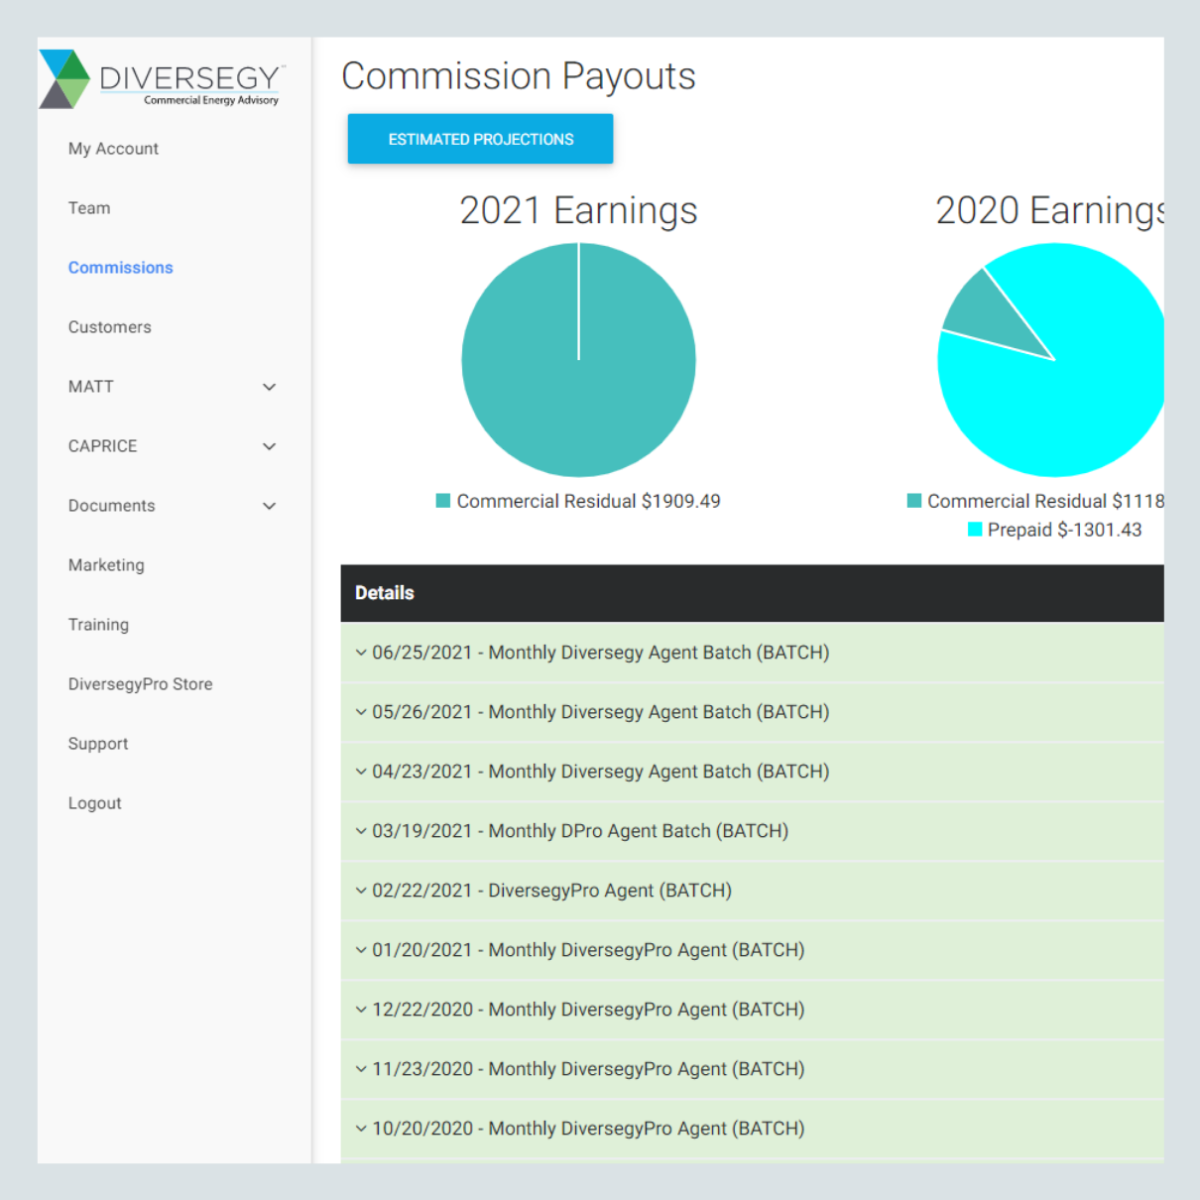Select Commissions in the sidebar
Viewport: 1200px width, 1200px height.
(x=120, y=268)
